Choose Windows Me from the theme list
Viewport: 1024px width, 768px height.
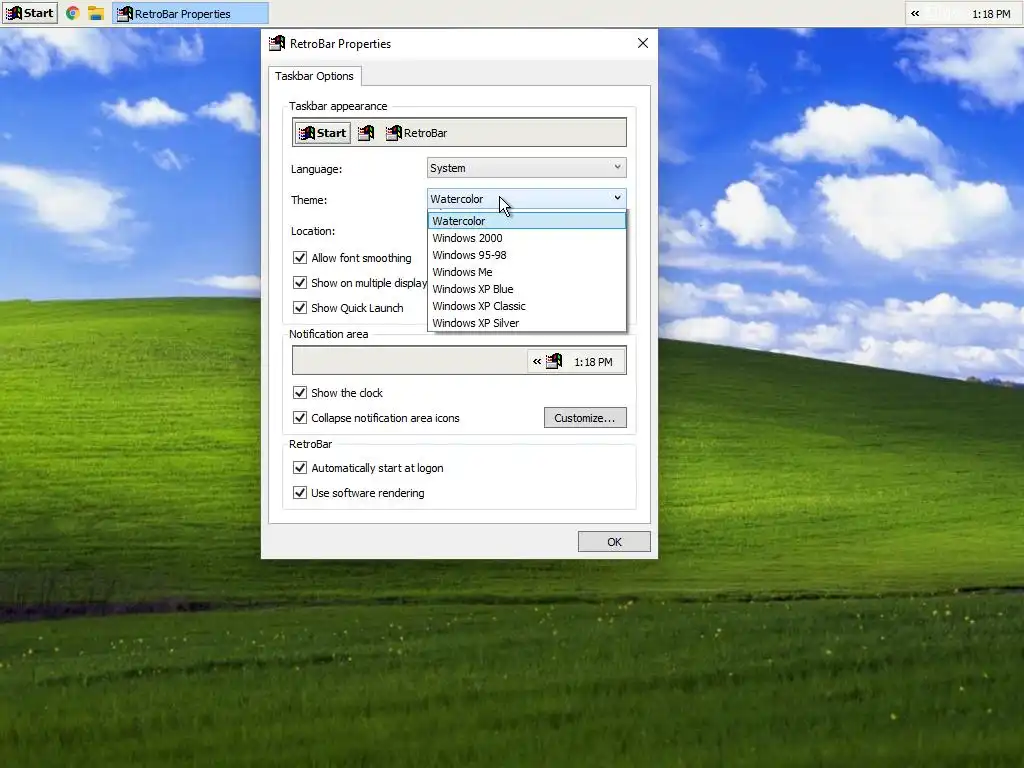[526, 272]
